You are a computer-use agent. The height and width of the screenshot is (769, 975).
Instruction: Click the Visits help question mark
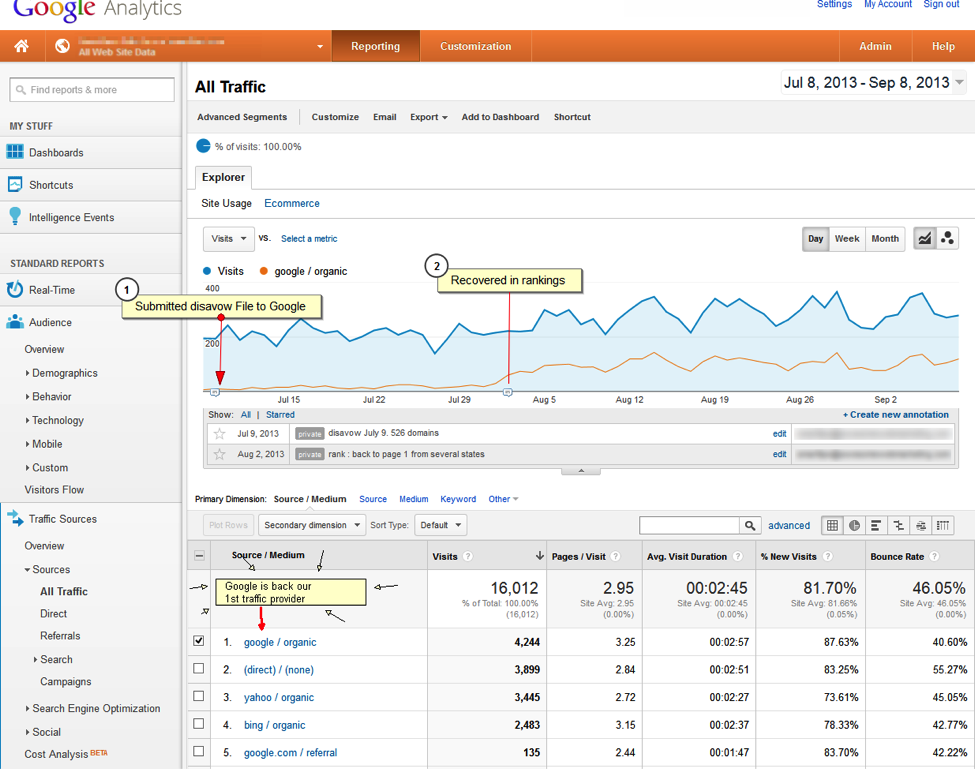pyautogui.click(x=468, y=556)
